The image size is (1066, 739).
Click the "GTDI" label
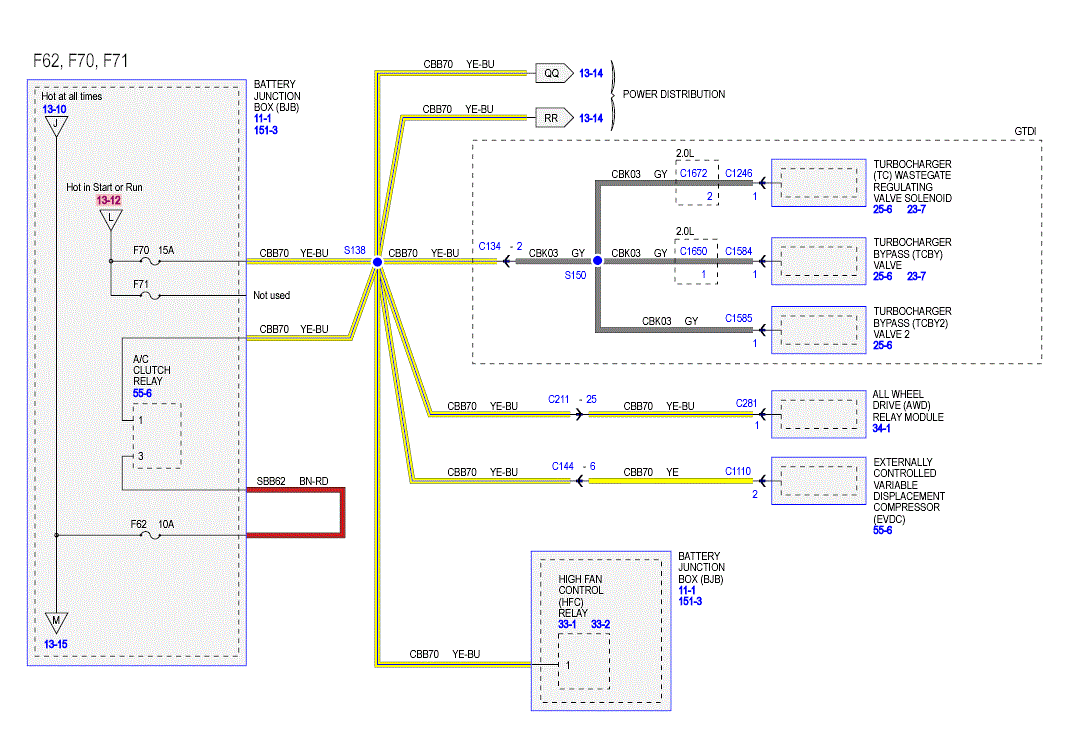click(x=1025, y=131)
